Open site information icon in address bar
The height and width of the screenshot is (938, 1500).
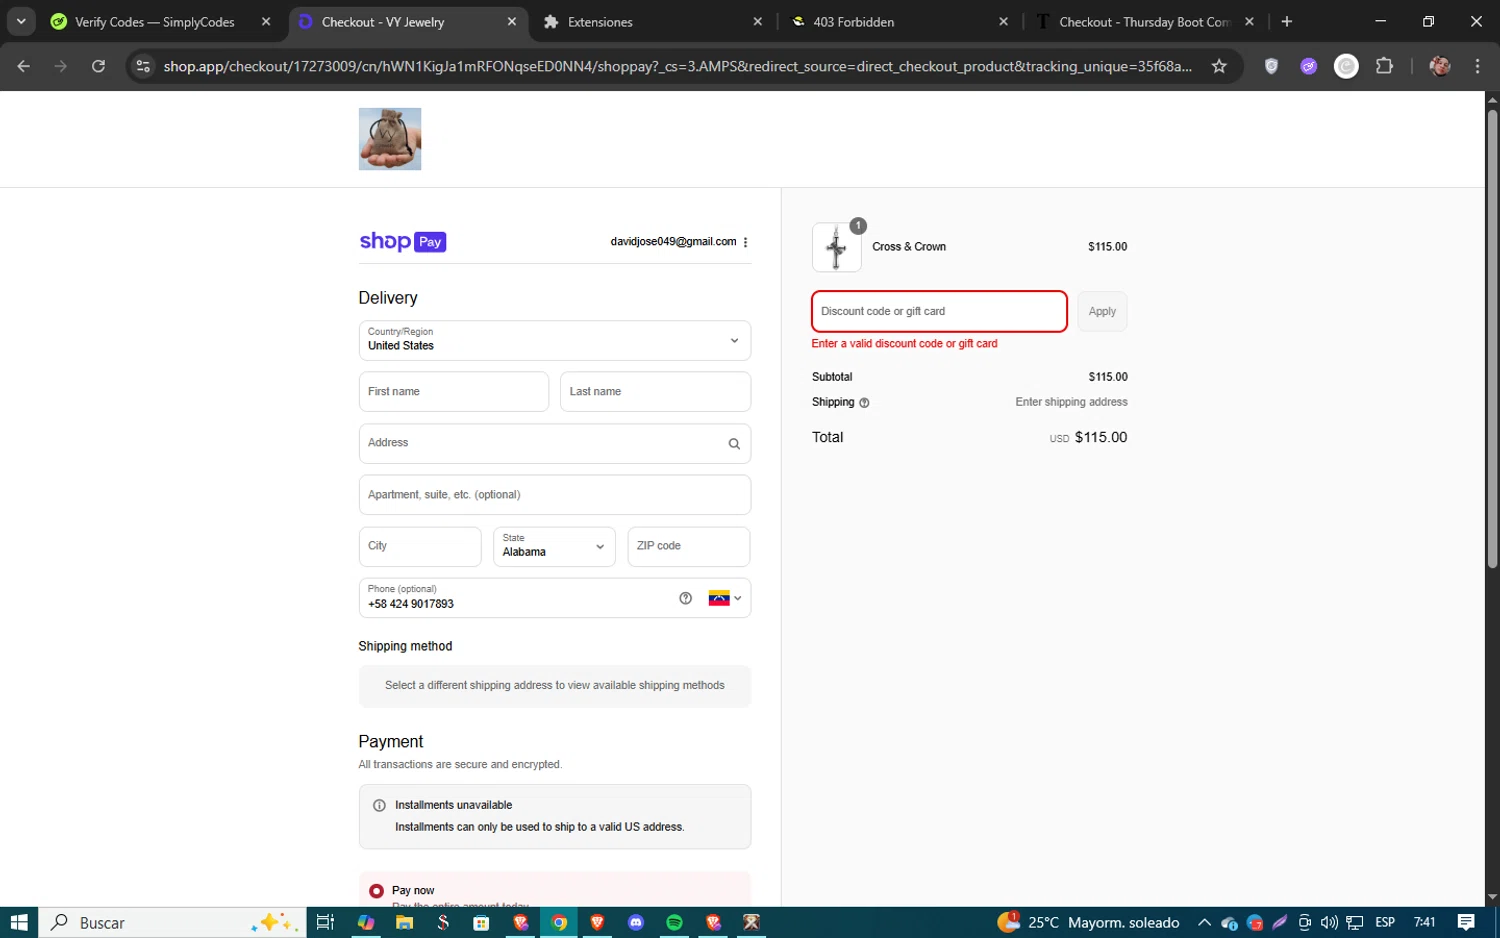pyautogui.click(x=143, y=66)
